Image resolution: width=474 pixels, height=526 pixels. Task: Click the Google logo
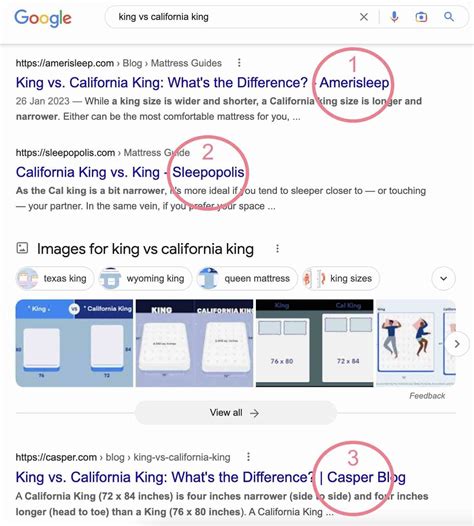tap(43, 18)
